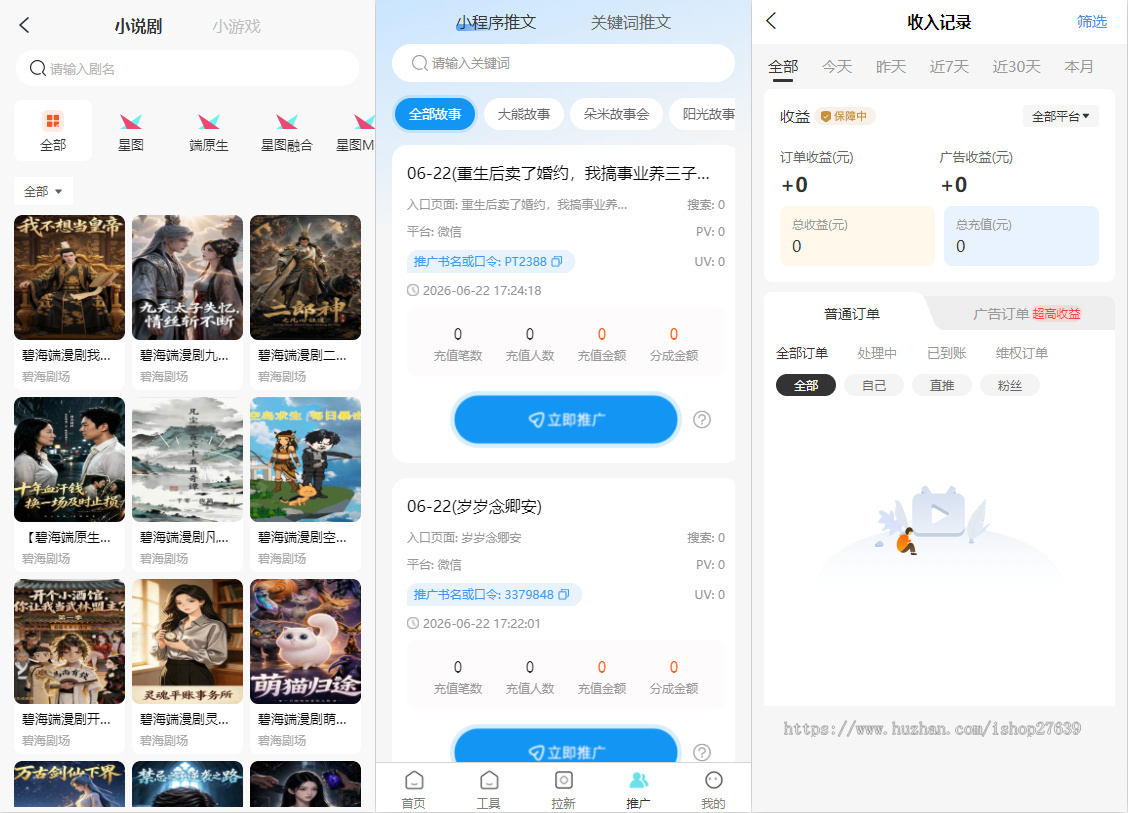Viewport: 1128px width, 813px height.
Task: Click the 保障中 shield badge
Action: [x=845, y=117]
